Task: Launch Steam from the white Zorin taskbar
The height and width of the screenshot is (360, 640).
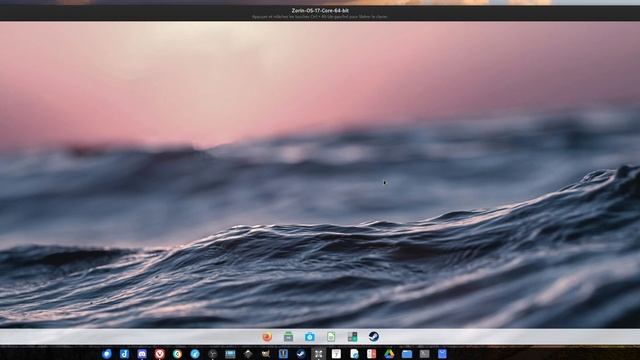Action: (x=373, y=337)
